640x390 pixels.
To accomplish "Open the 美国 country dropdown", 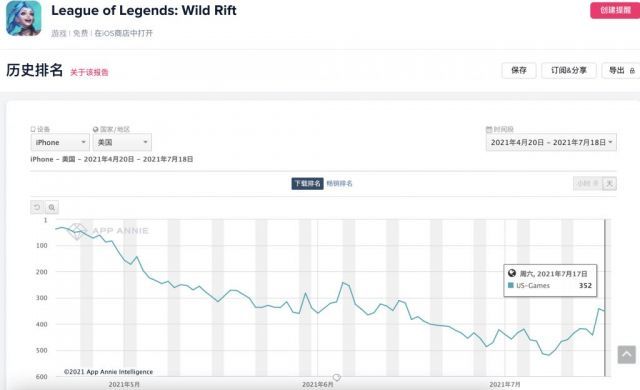I will point(122,142).
